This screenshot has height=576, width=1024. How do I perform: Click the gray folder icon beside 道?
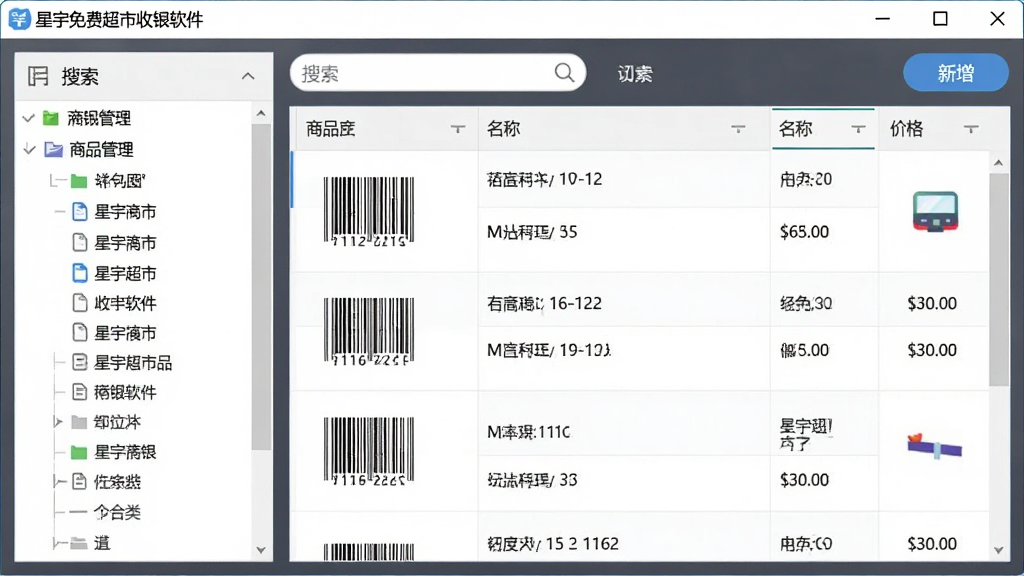[x=79, y=543]
